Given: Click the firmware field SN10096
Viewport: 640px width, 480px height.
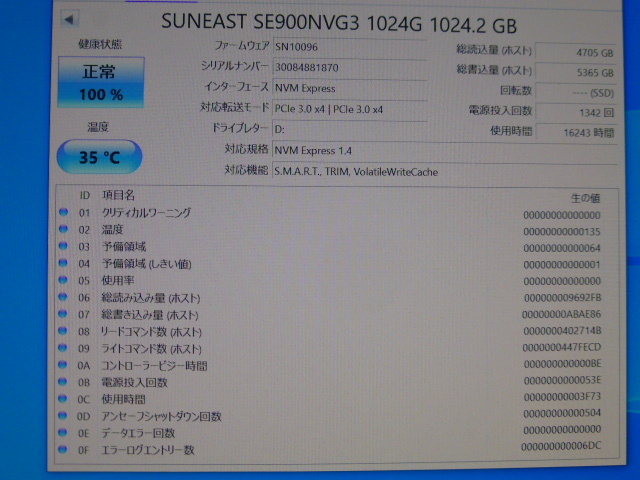Looking at the screenshot, I should coord(350,47).
